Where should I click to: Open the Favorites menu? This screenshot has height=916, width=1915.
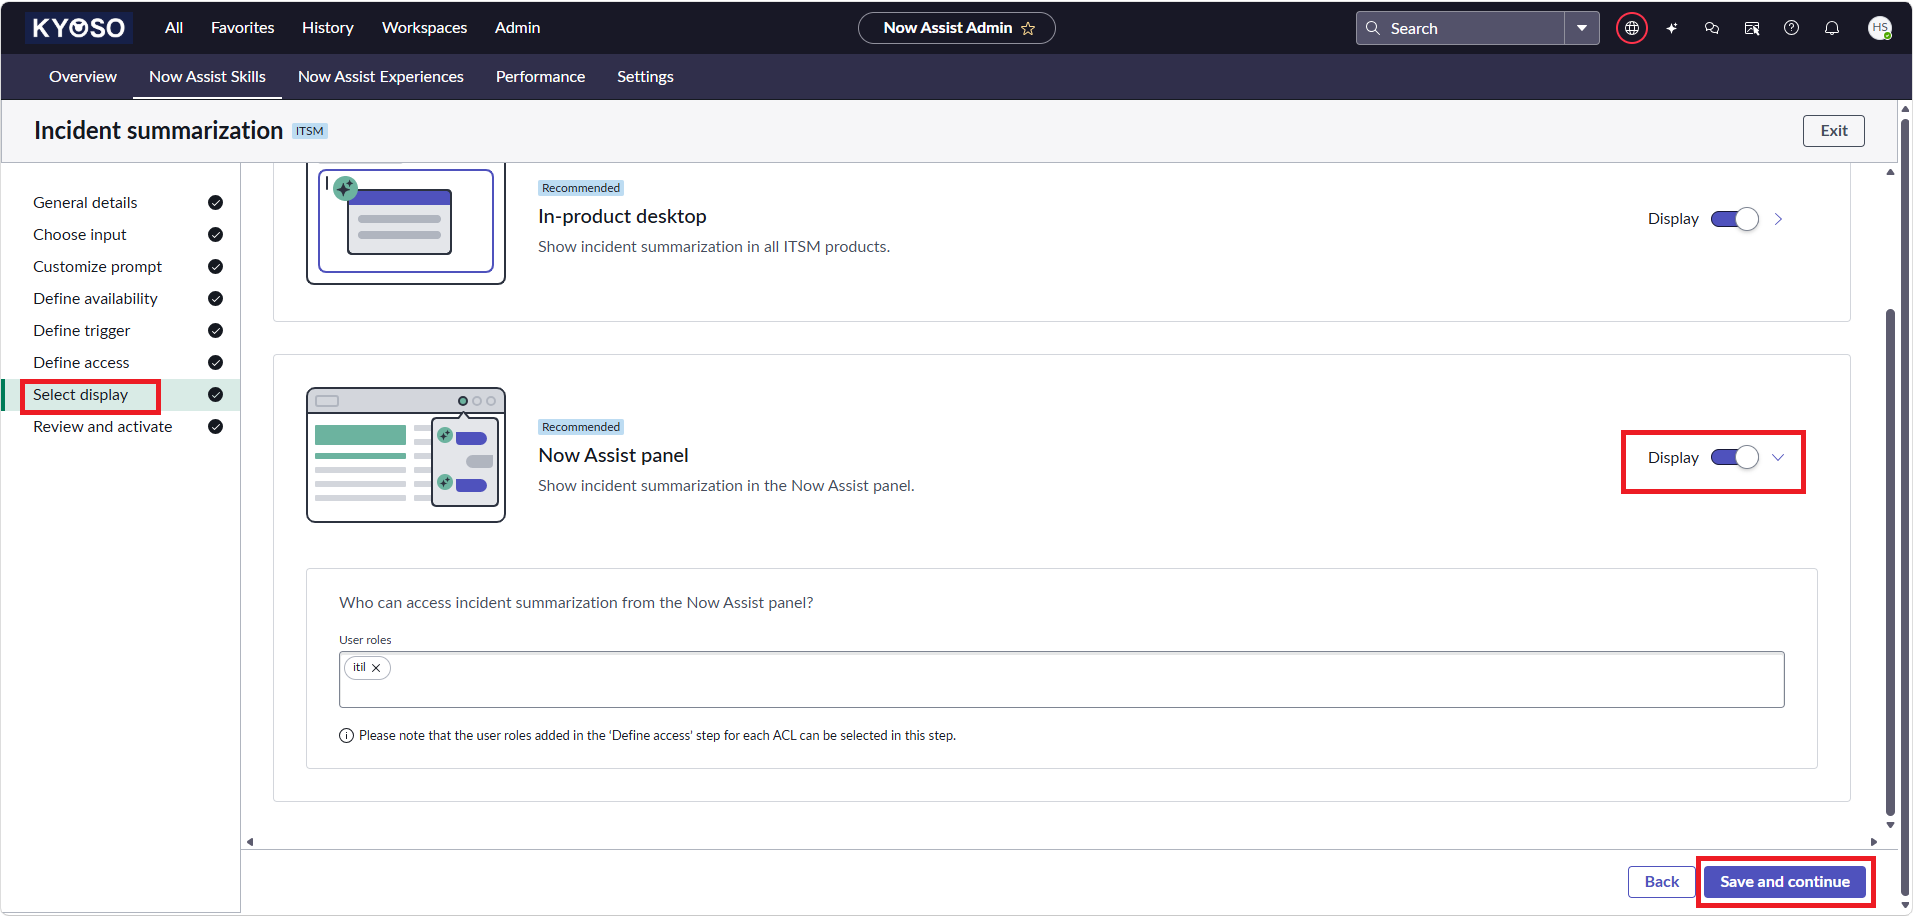pos(243,28)
